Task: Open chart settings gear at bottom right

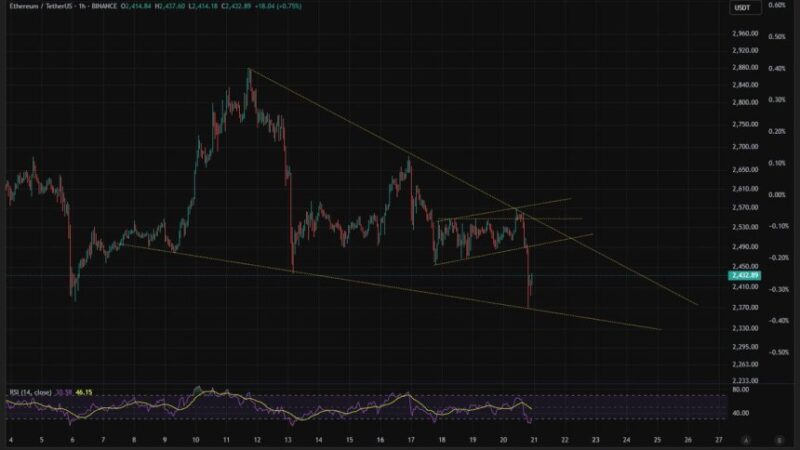Action: click(x=779, y=440)
